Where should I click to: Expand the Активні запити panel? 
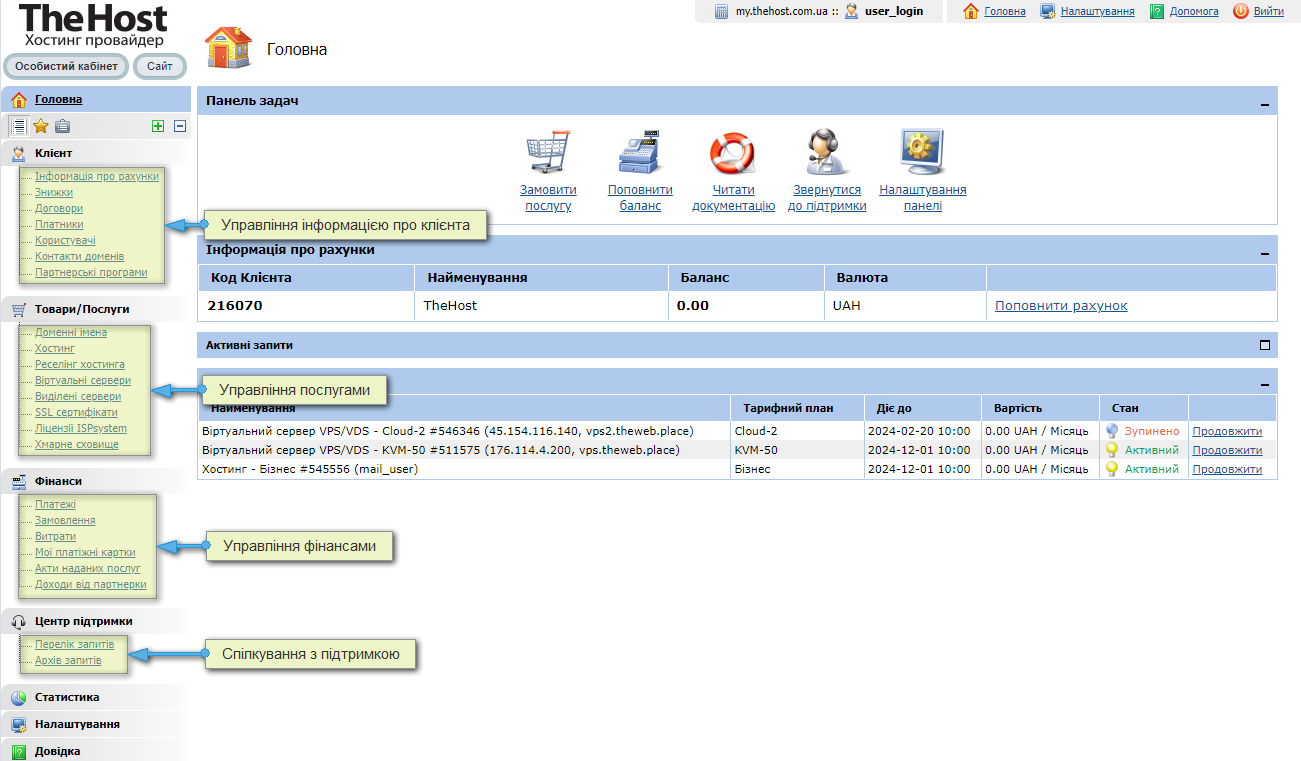tap(1265, 345)
